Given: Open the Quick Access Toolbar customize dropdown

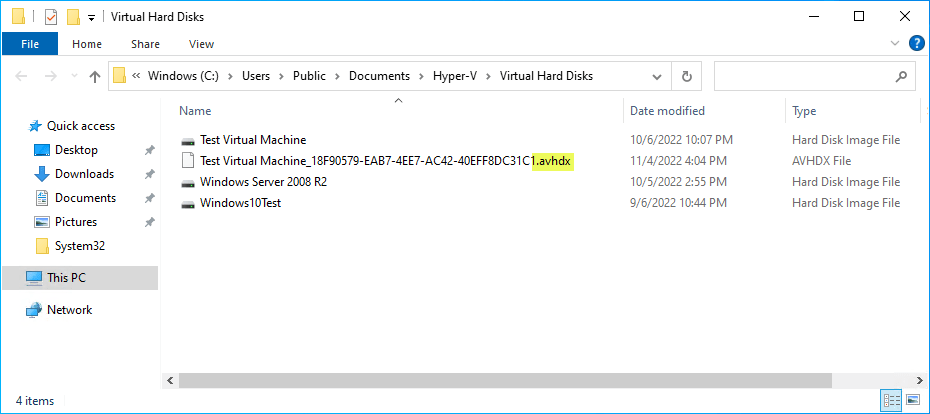Looking at the screenshot, I should pos(91,17).
